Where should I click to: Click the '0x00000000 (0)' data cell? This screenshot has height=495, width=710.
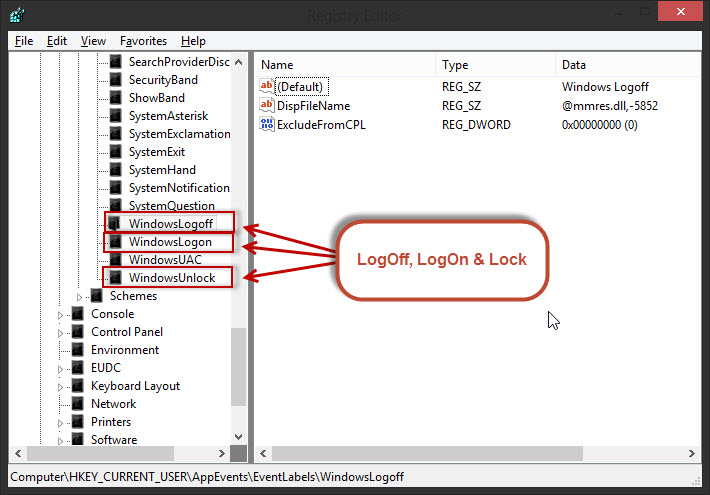click(600, 125)
